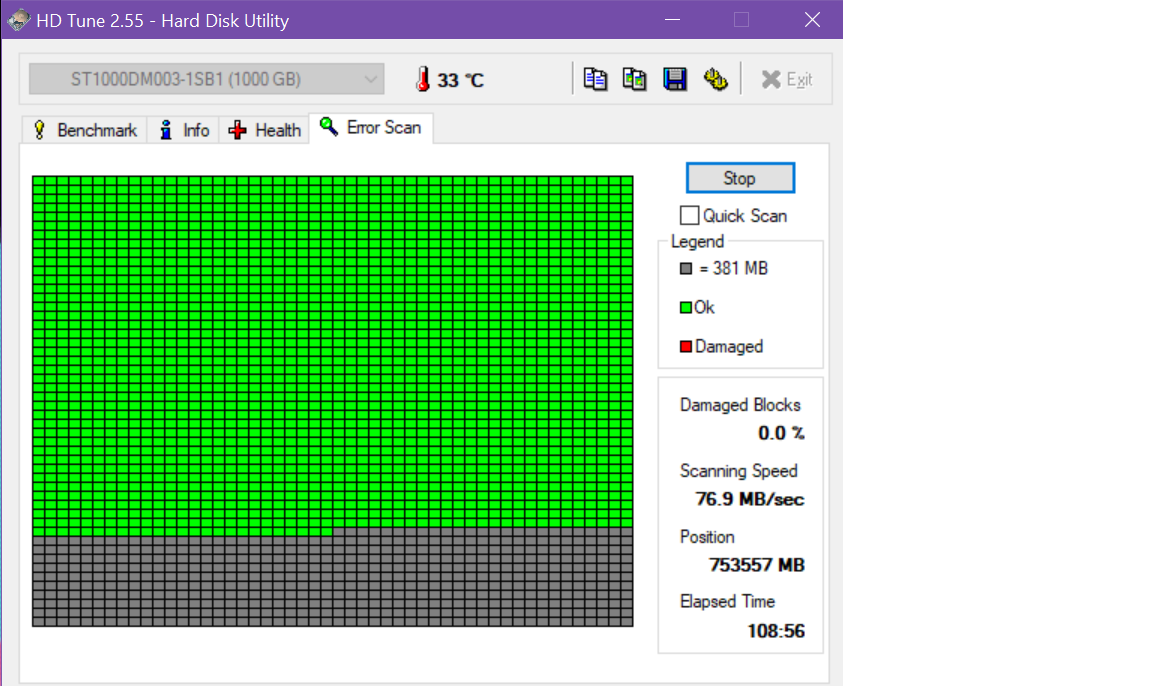Viewport: 1152px width, 686px height.
Task: Click the Legend group label
Action: (x=697, y=242)
